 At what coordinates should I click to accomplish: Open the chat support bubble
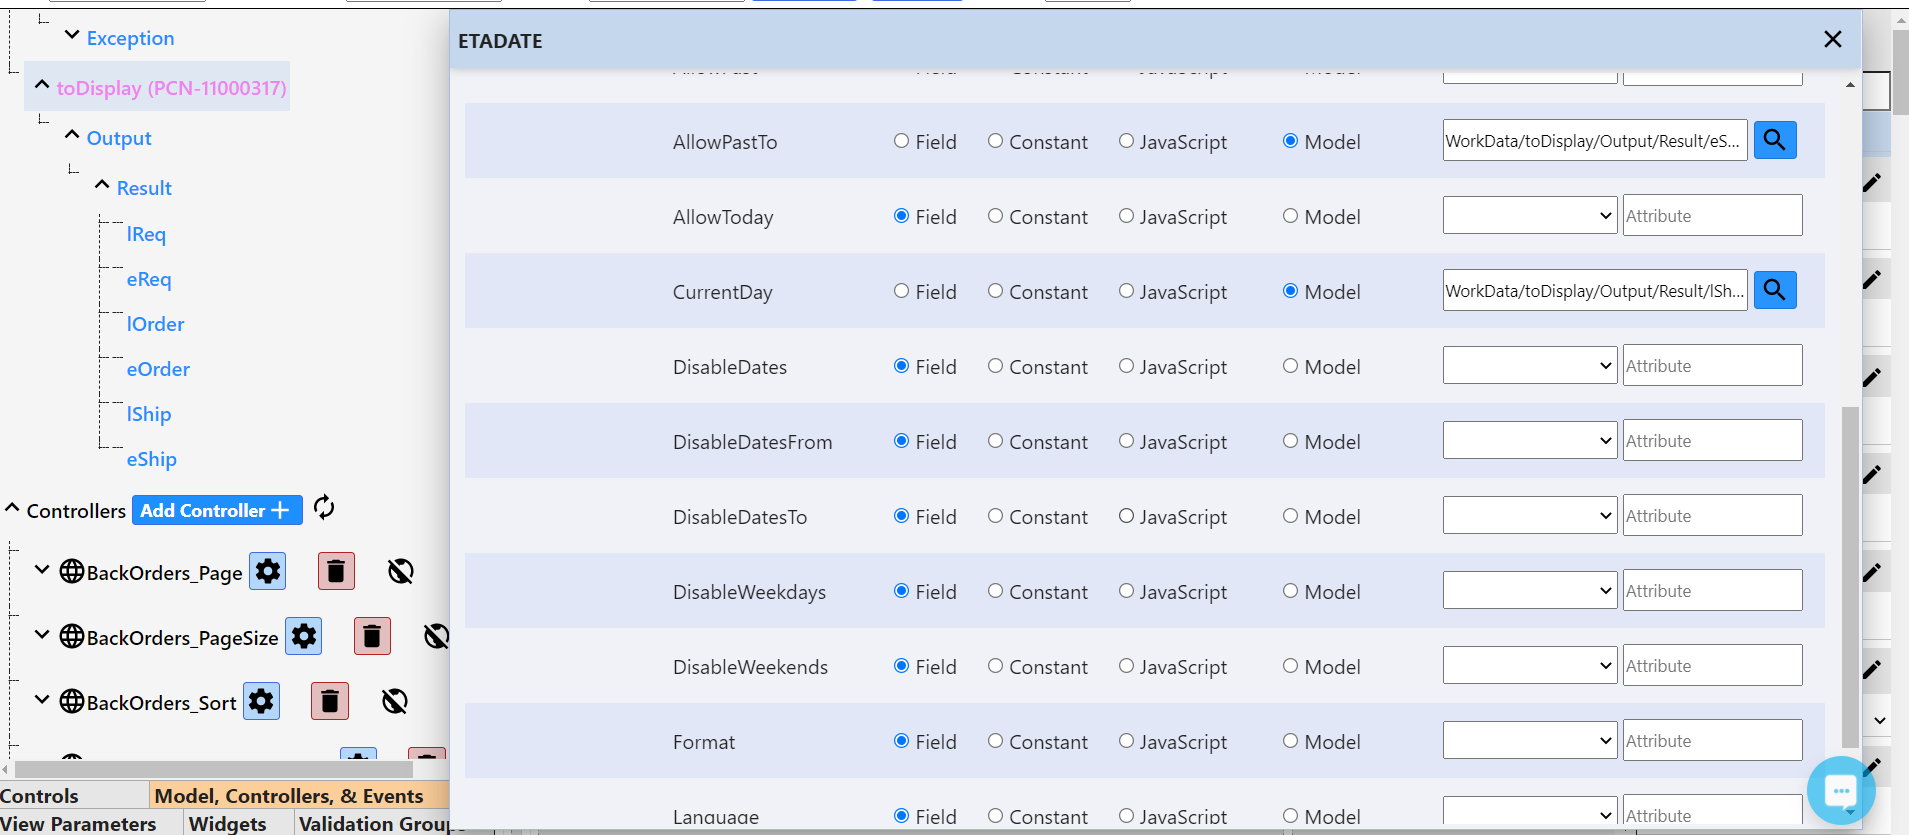tap(1840, 790)
